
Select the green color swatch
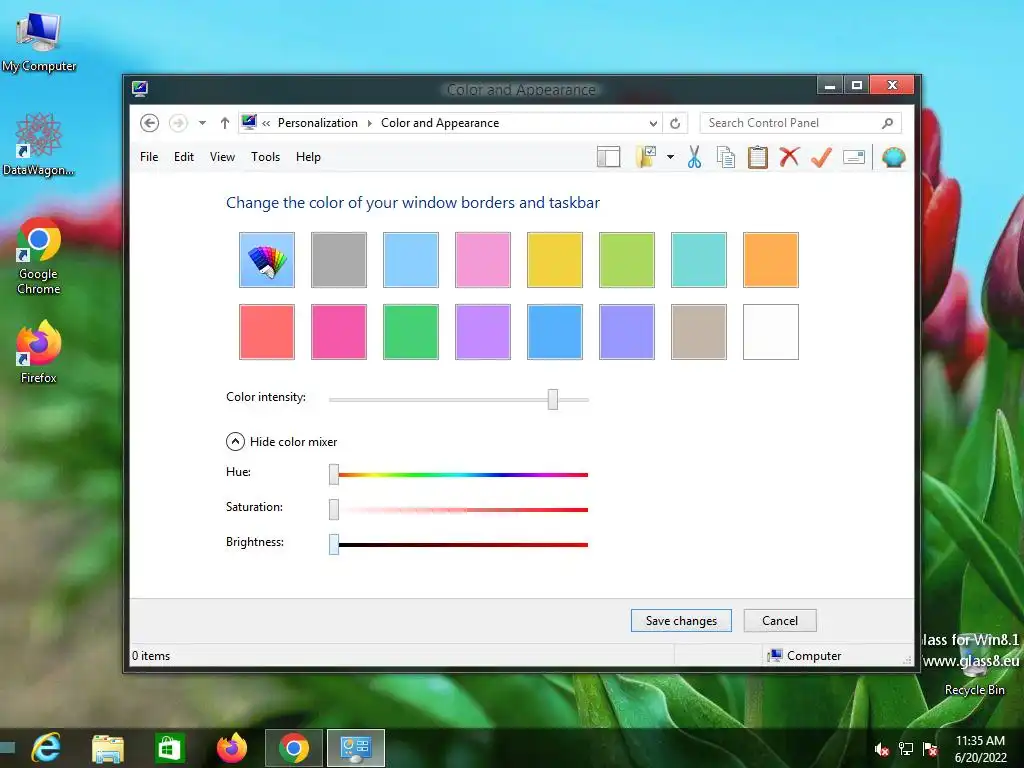[x=411, y=332]
